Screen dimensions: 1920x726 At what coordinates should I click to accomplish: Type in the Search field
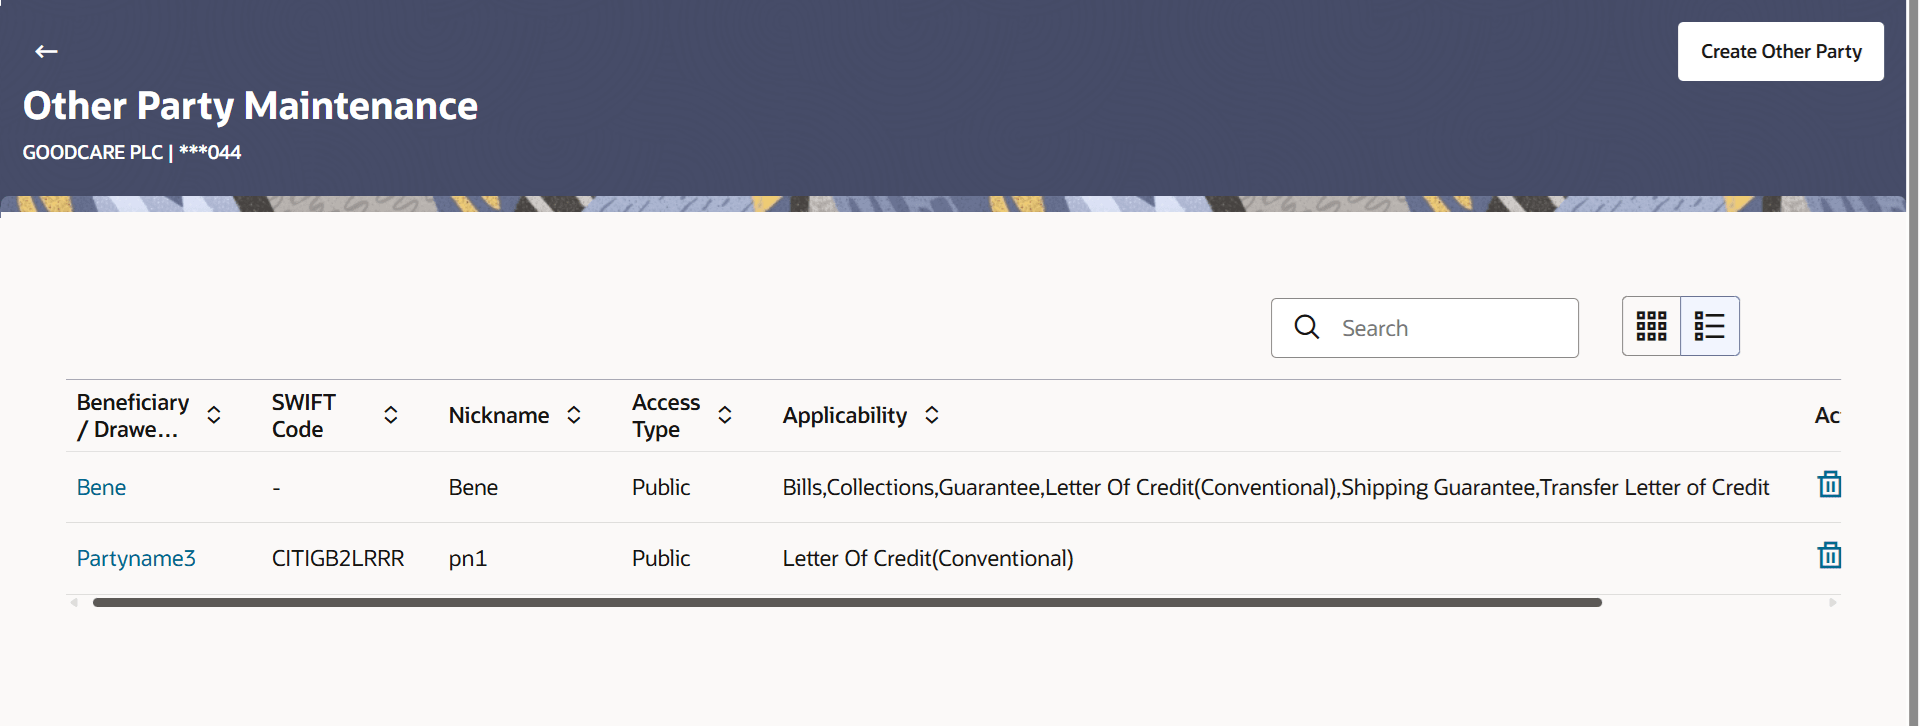coord(1450,328)
